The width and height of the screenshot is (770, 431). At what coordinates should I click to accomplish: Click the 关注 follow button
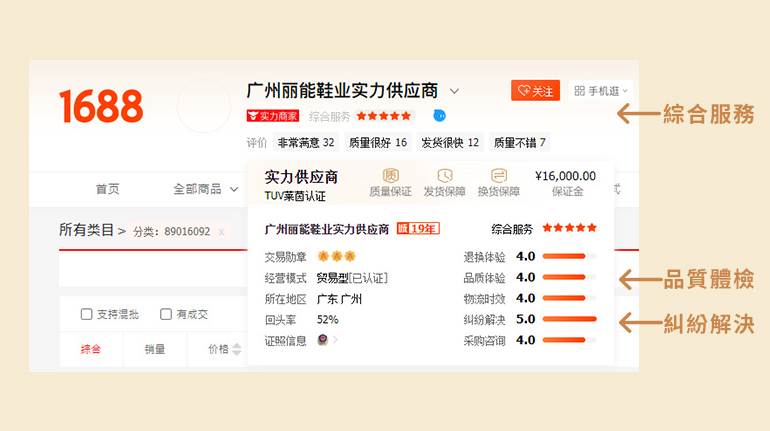pyautogui.click(x=535, y=91)
